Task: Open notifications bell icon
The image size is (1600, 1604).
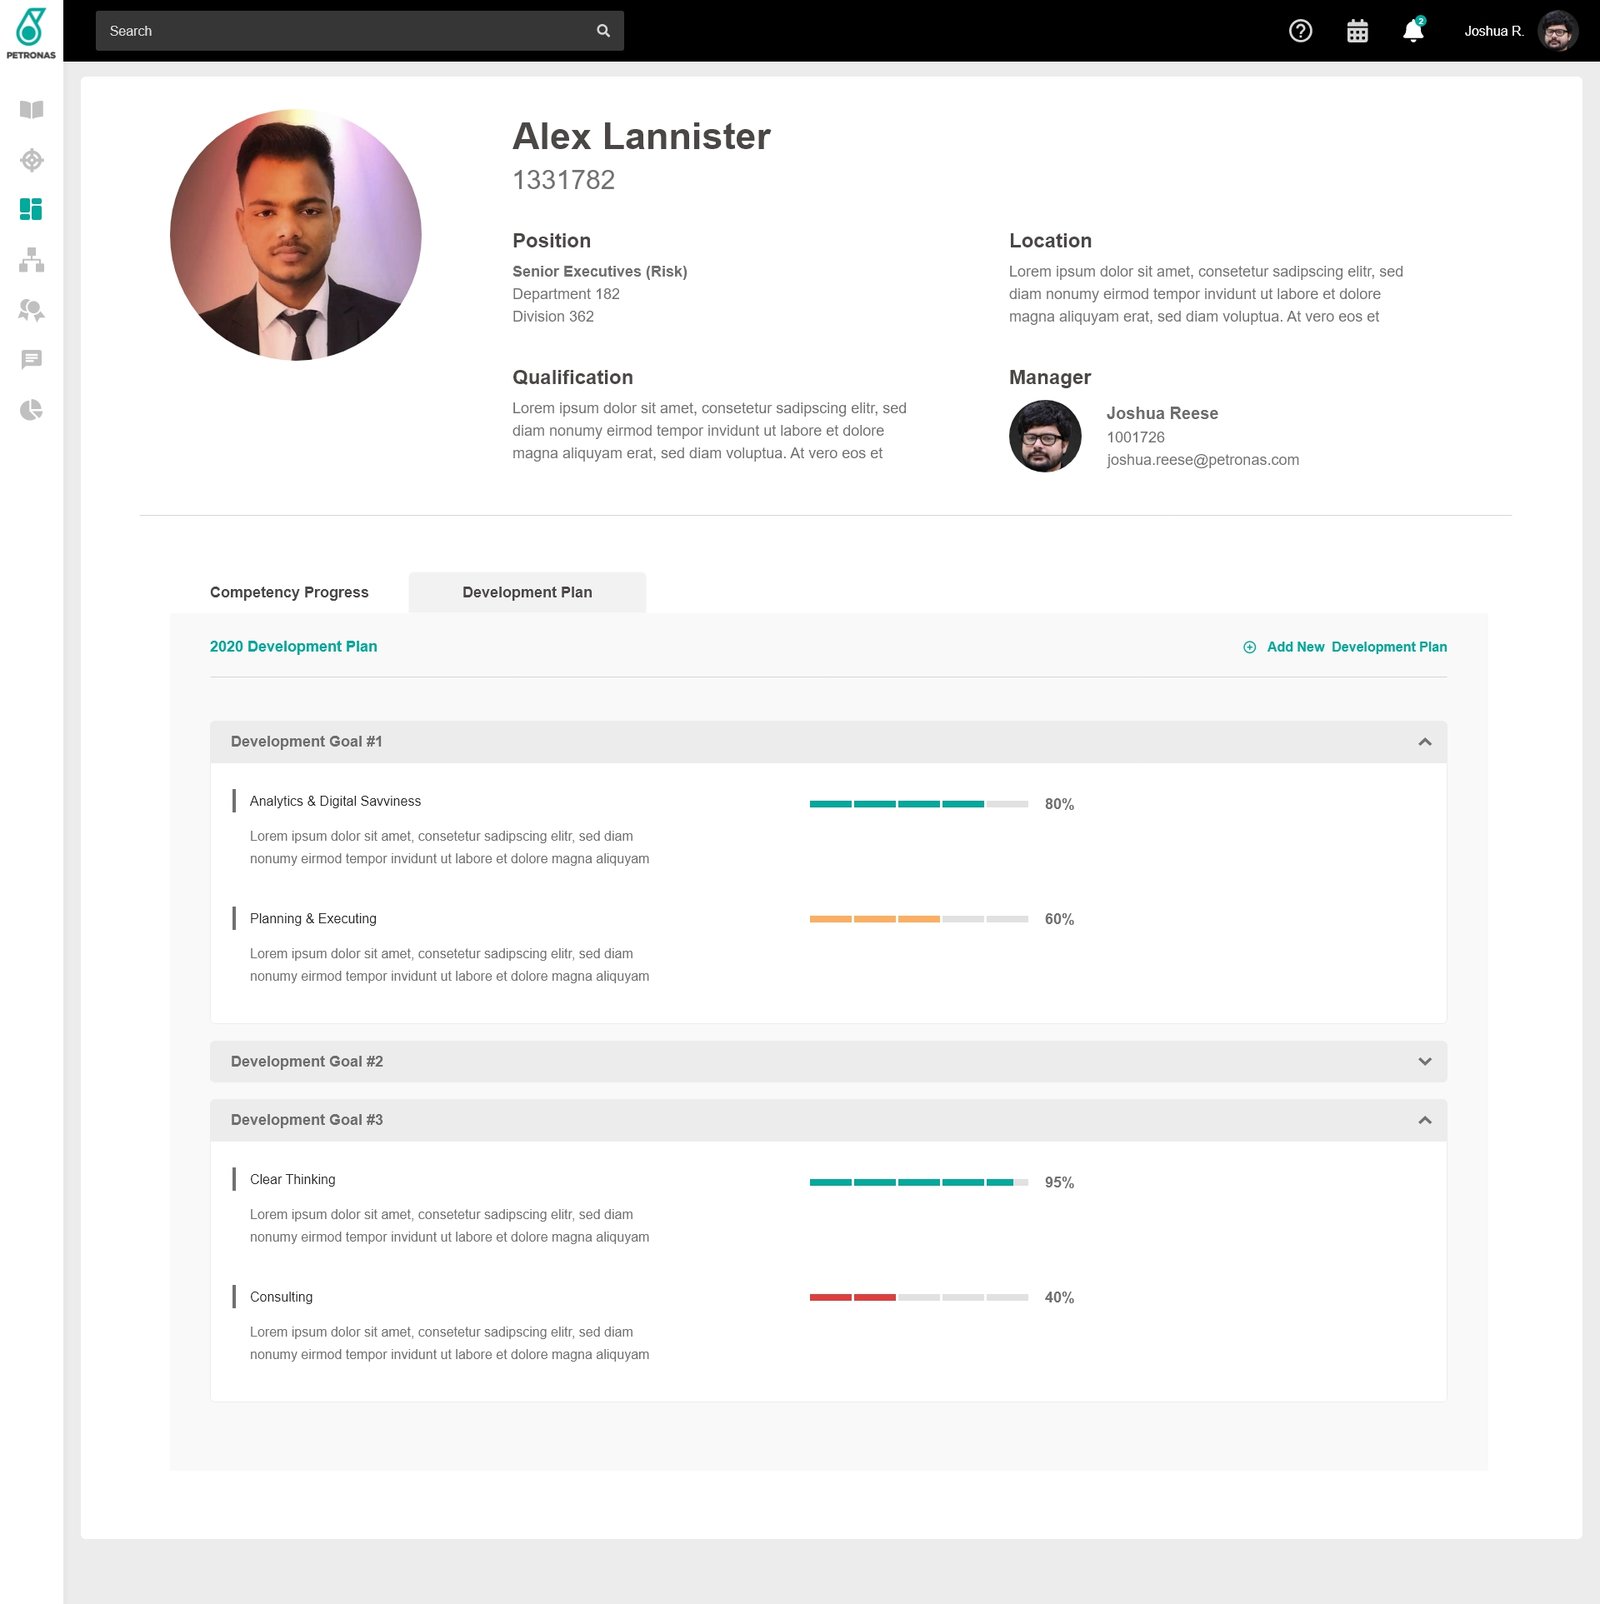Action: point(1413,31)
